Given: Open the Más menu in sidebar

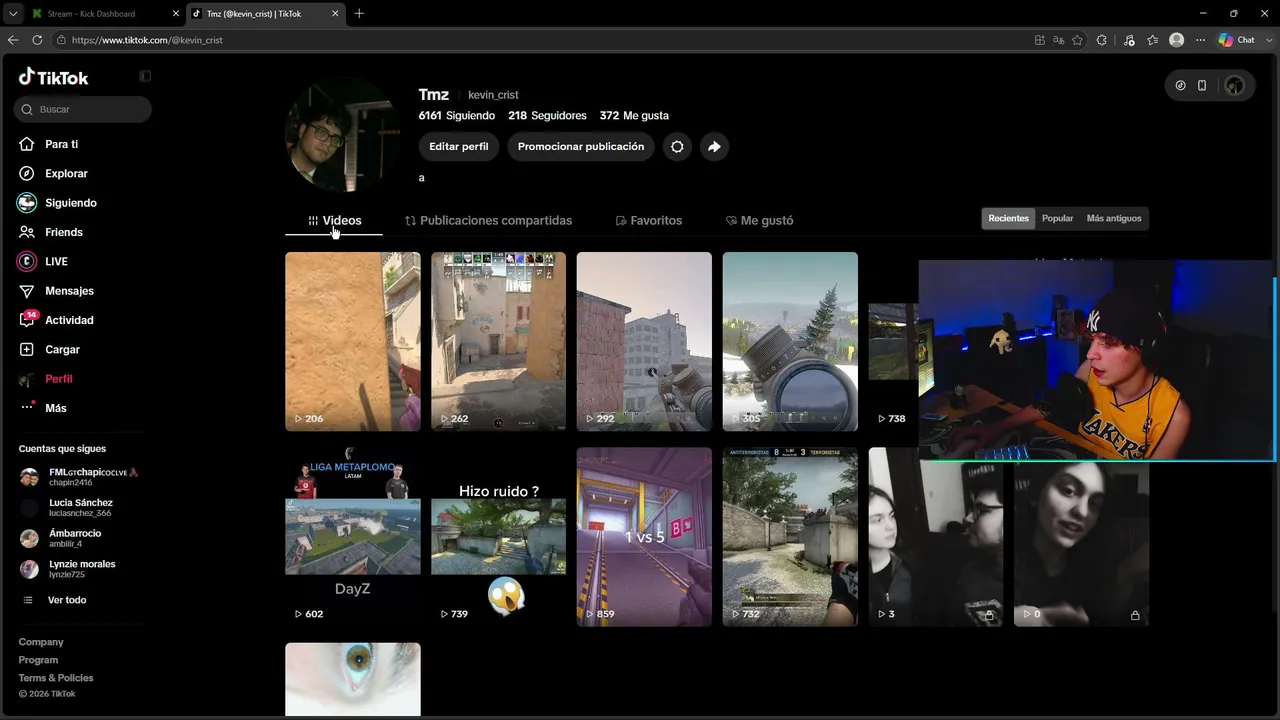Looking at the screenshot, I should pyautogui.click(x=55, y=408).
